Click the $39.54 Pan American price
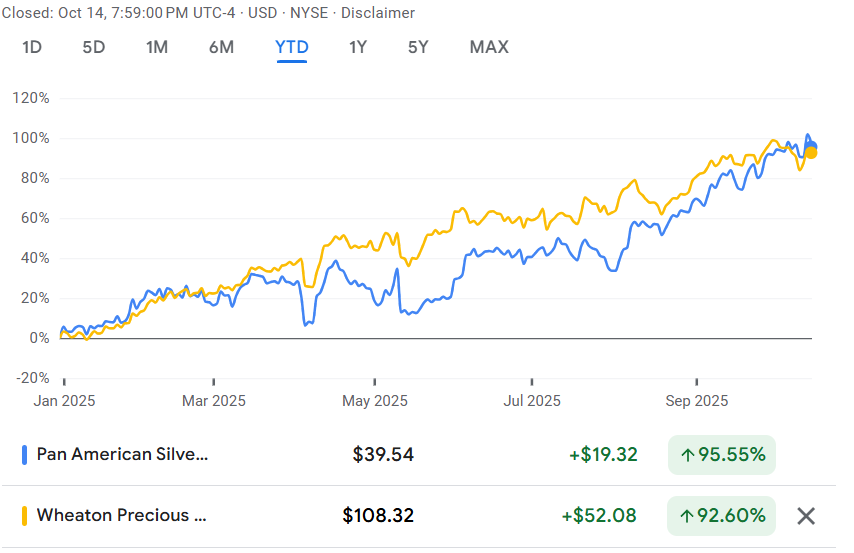The height and width of the screenshot is (553, 854). 383,455
